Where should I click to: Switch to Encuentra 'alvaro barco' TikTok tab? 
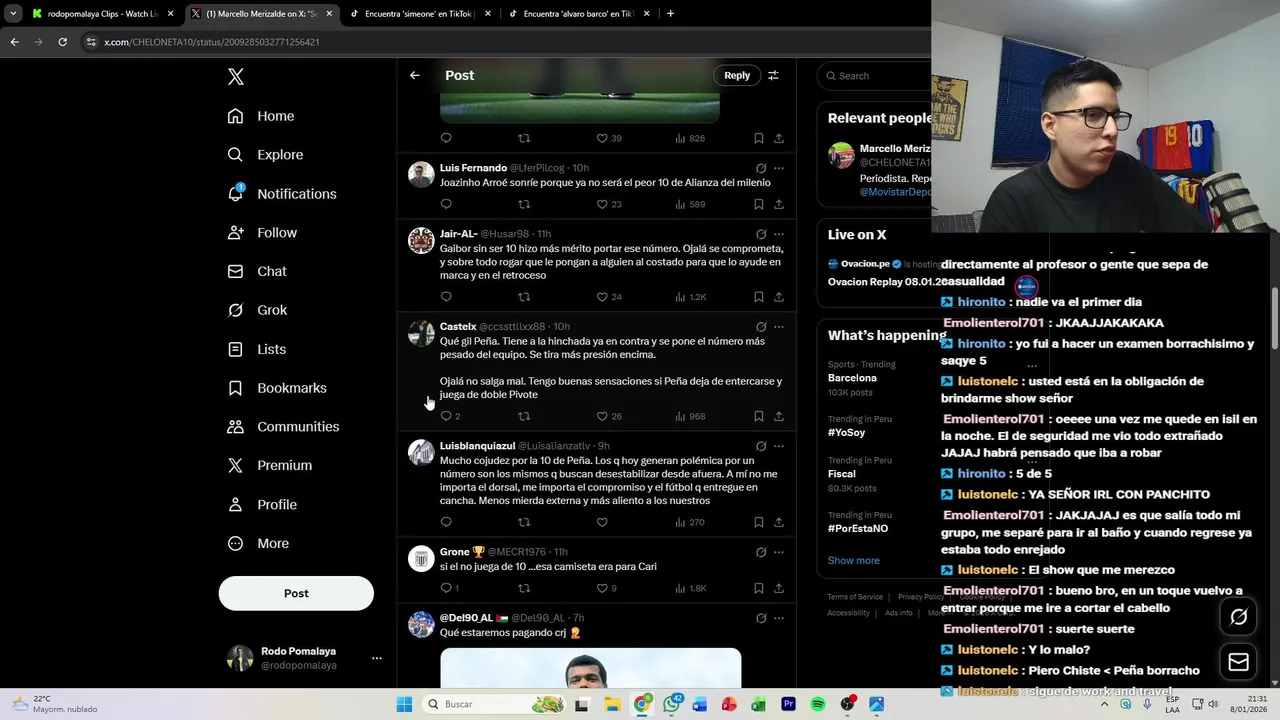pyautogui.click(x=579, y=14)
